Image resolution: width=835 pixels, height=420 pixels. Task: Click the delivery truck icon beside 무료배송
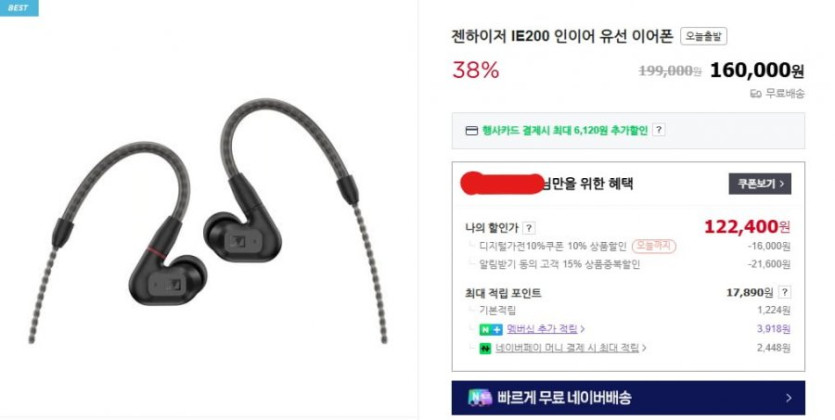point(755,94)
